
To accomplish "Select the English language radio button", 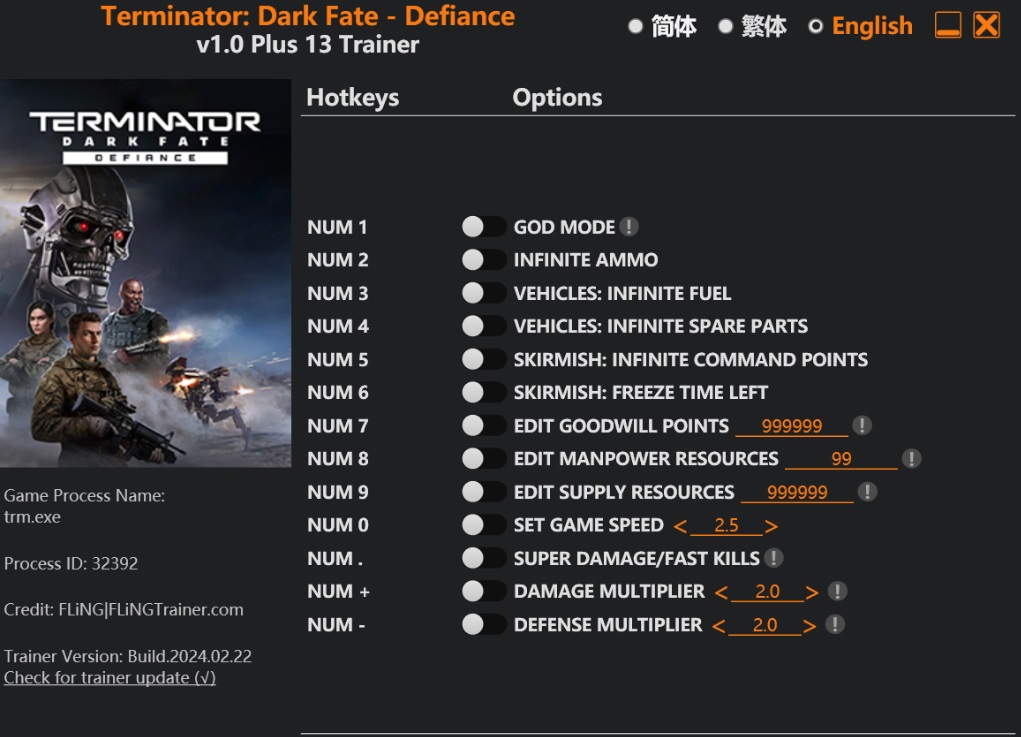I will 816,27.
